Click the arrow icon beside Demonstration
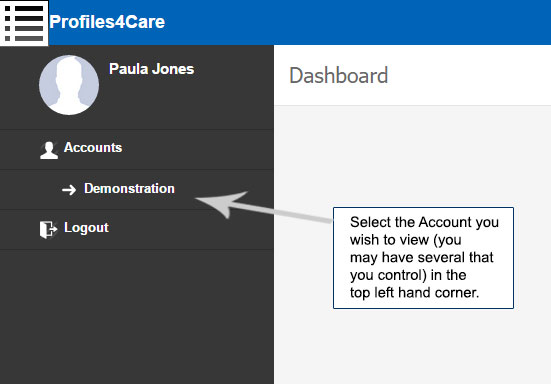This screenshot has width=551, height=384. 69,190
